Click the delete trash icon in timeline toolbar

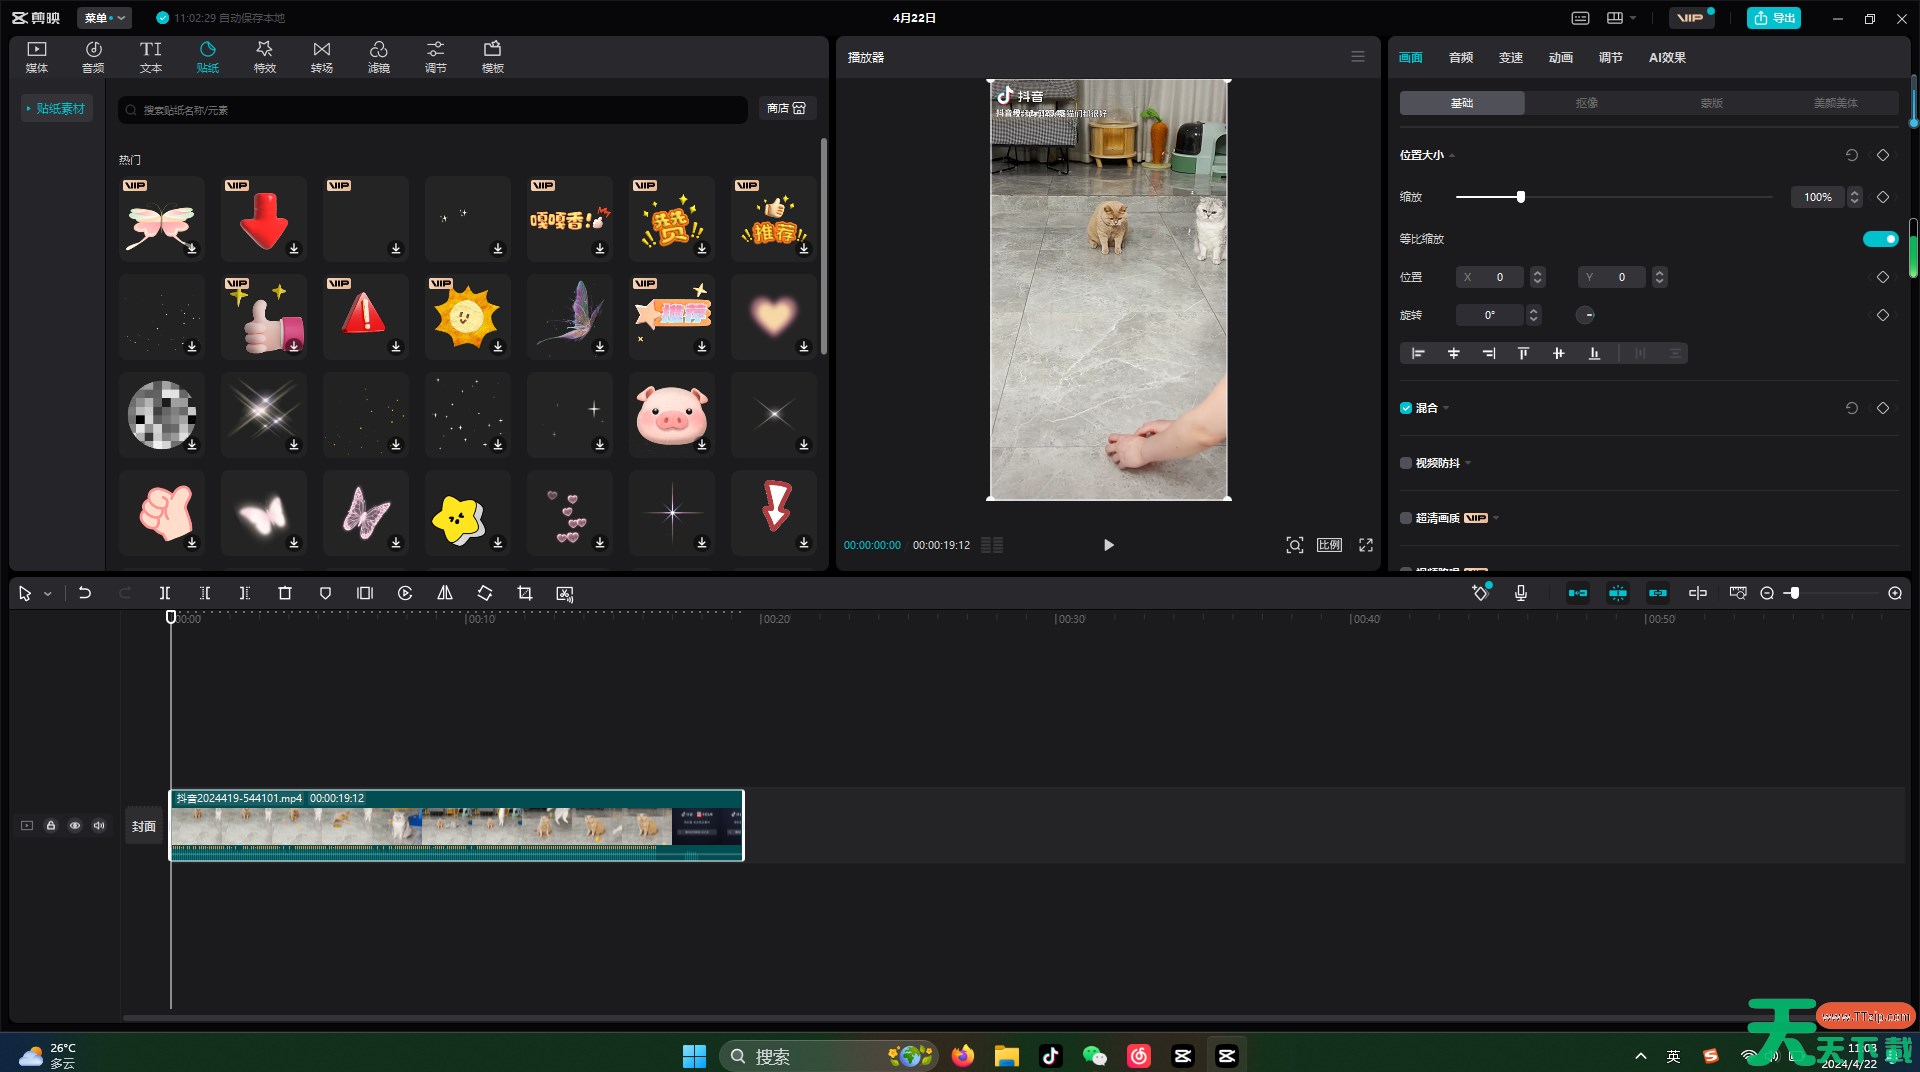tap(284, 593)
